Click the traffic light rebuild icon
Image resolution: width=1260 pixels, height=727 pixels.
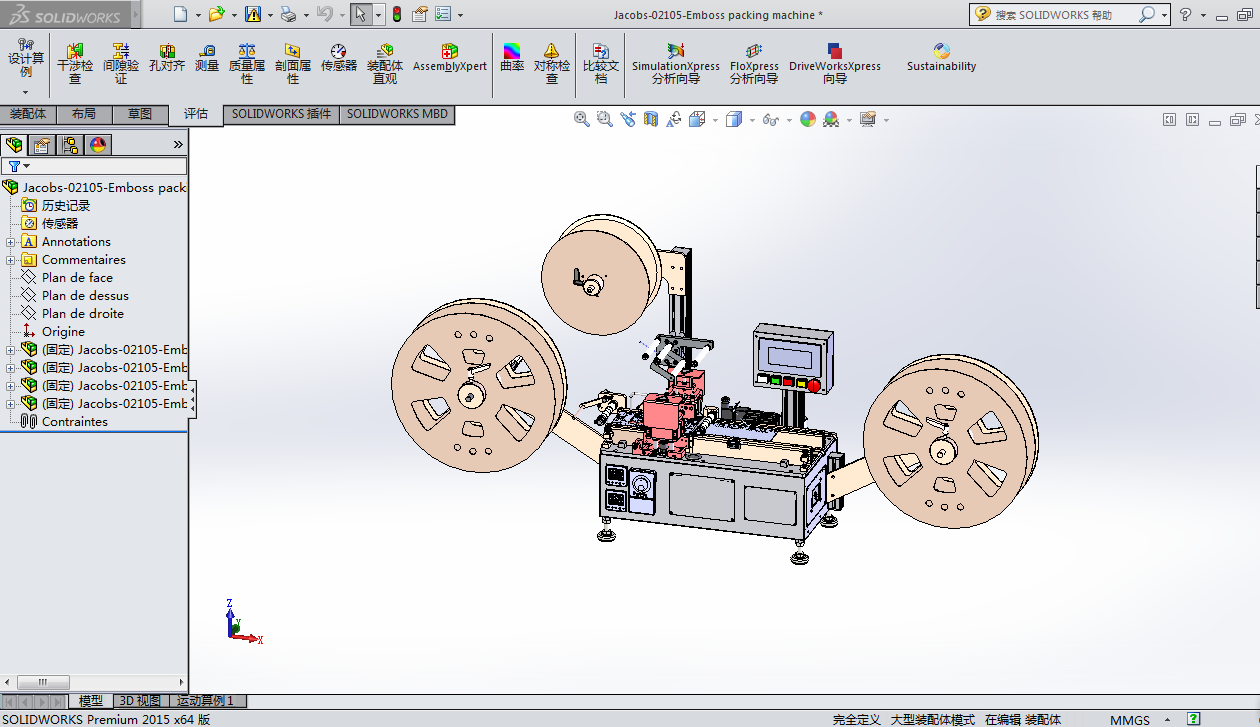pos(396,14)
